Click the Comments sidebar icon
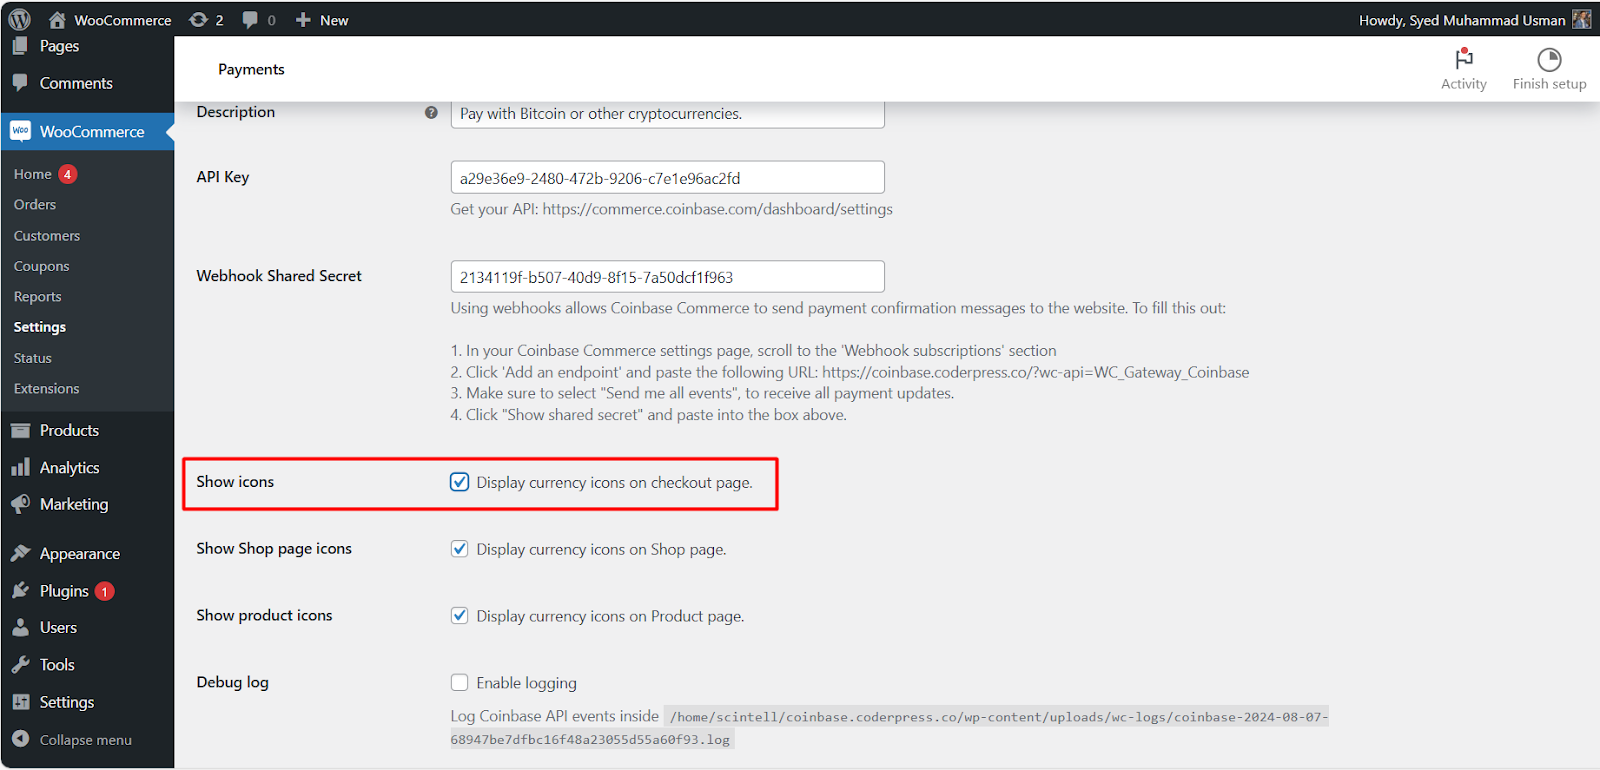 [20, 83]
